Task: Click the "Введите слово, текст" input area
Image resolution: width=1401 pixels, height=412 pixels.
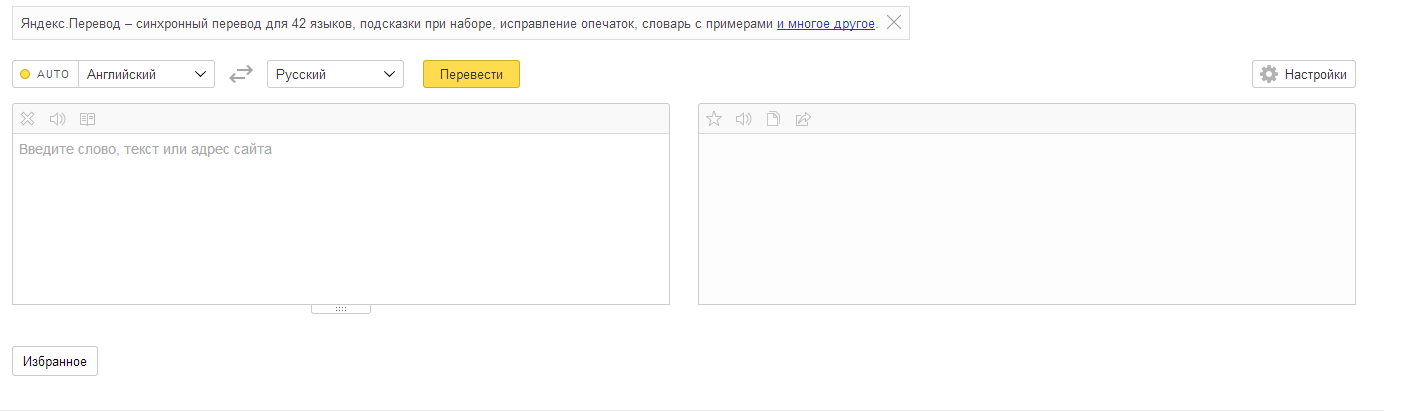Action: [x=341, y=218]
